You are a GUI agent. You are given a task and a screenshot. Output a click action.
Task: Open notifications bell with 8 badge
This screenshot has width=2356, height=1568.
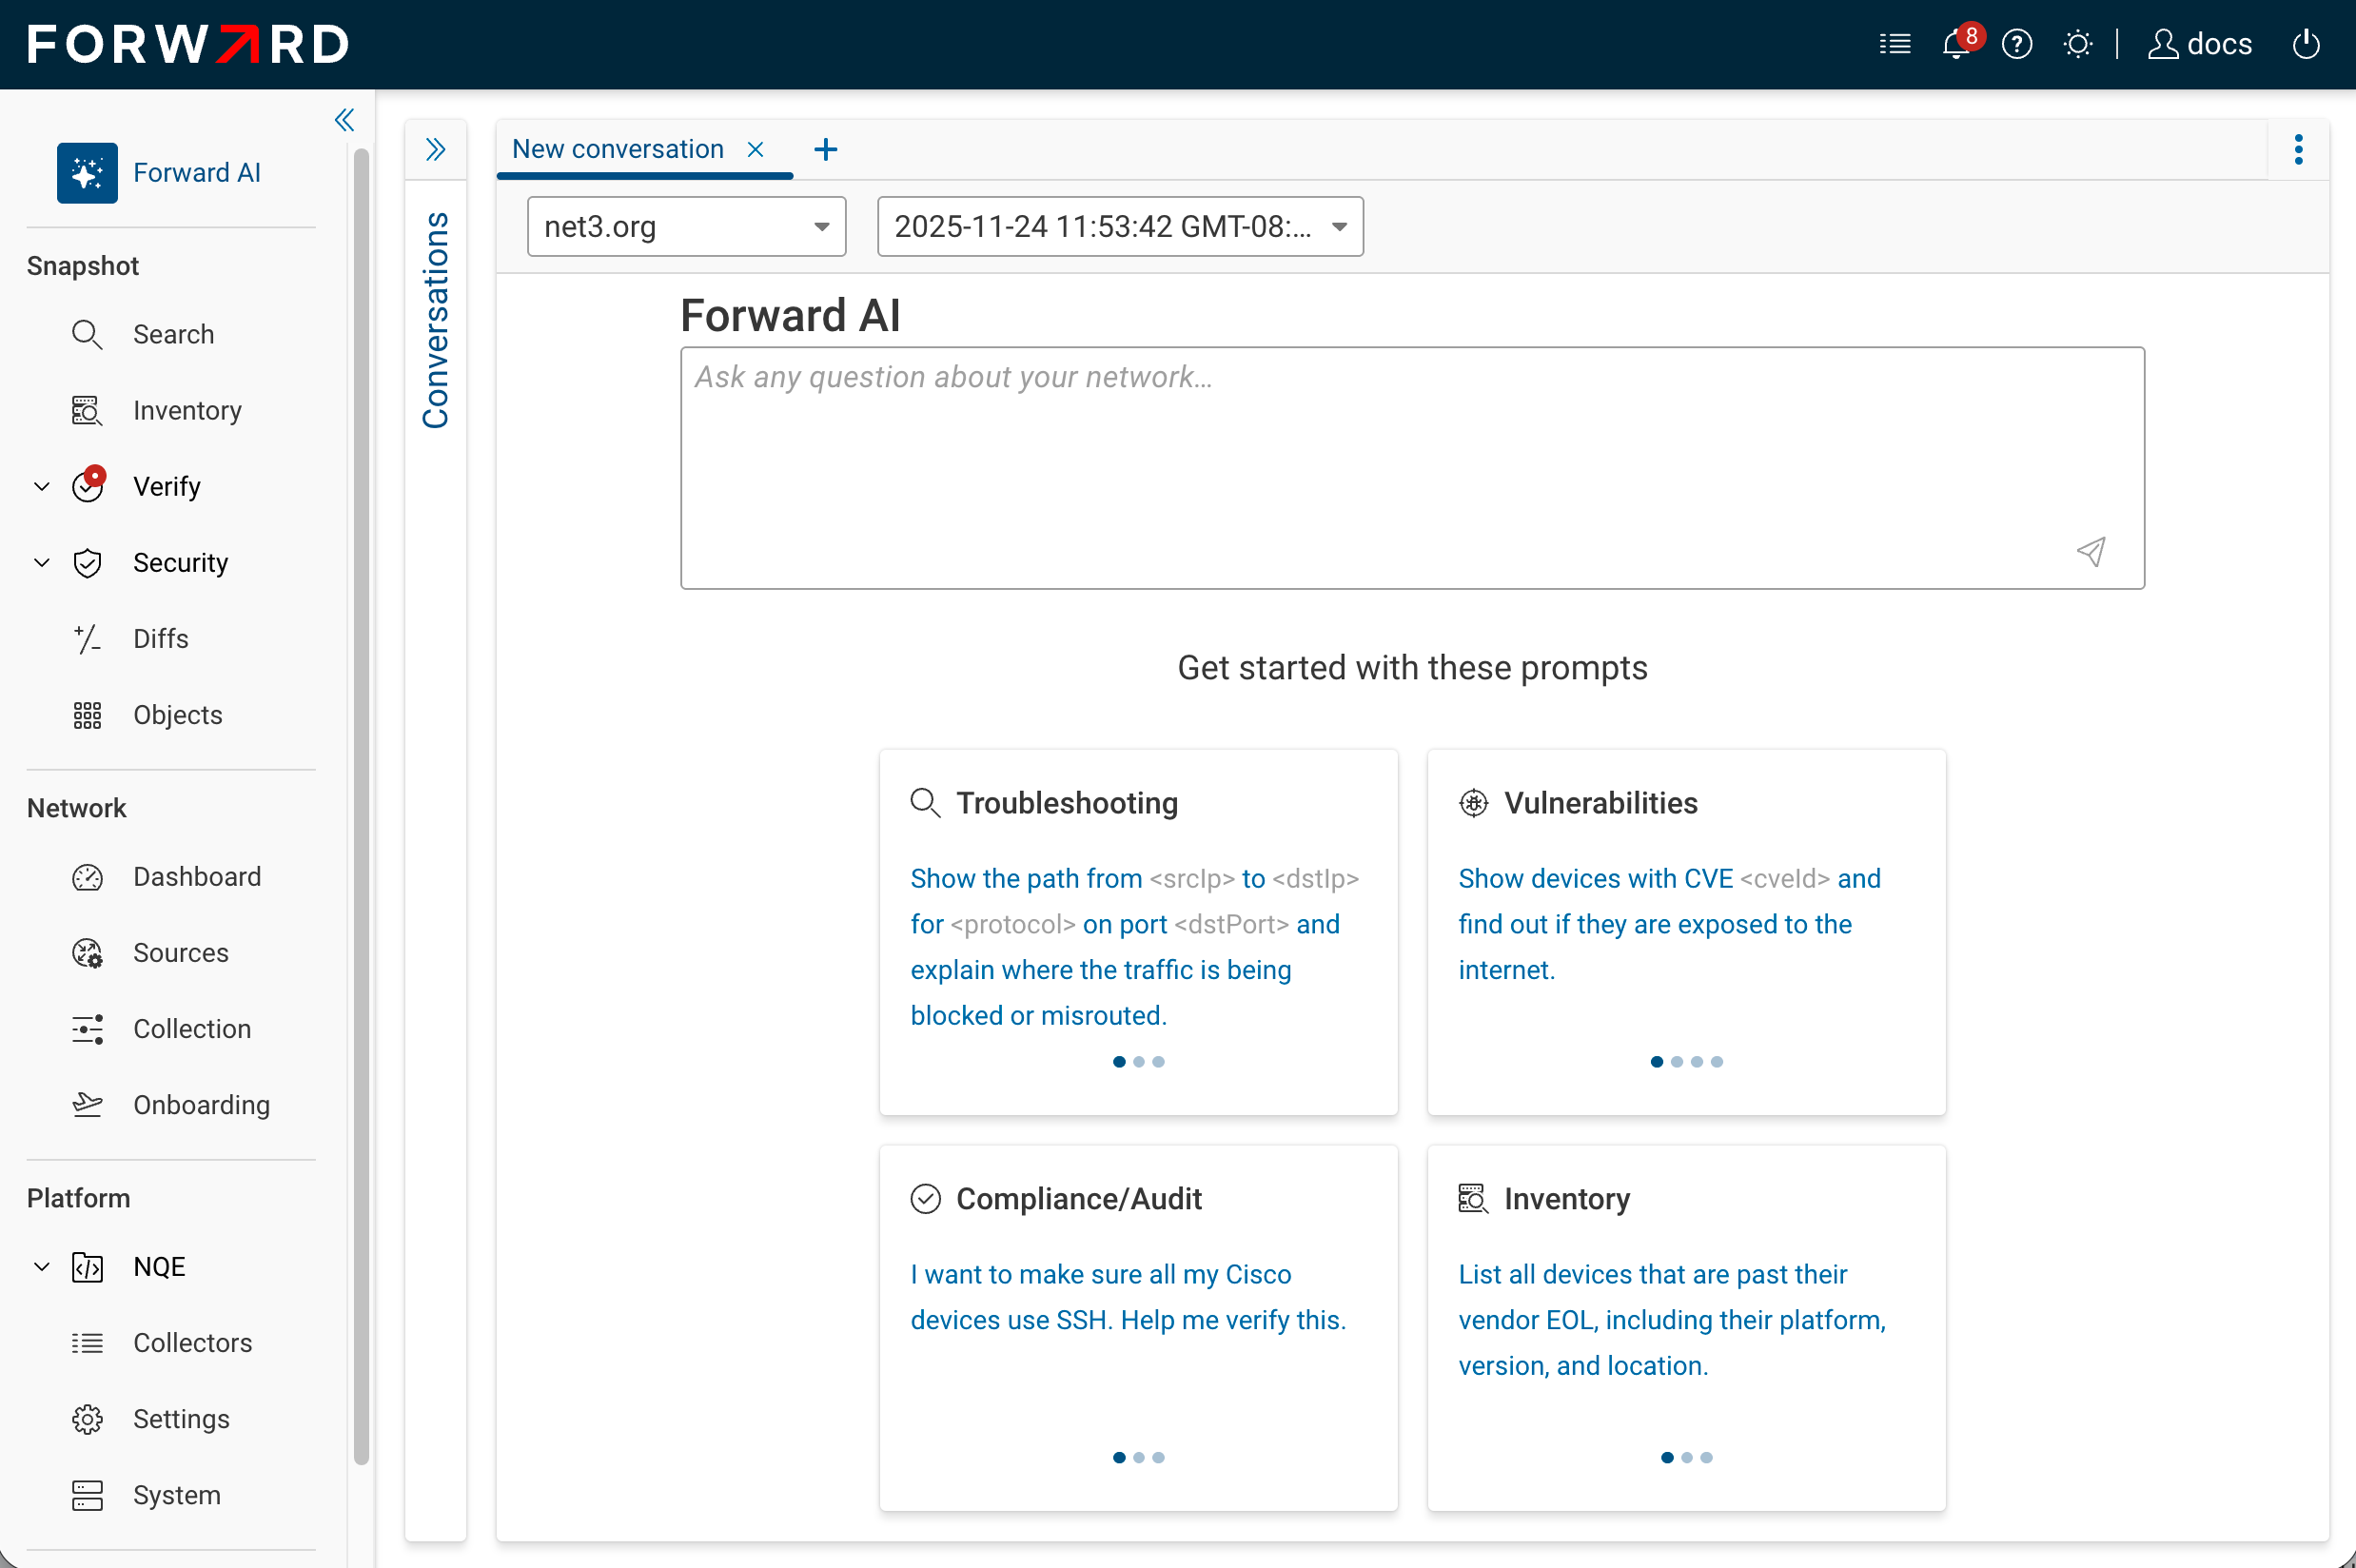click(x=1960, y=43)
